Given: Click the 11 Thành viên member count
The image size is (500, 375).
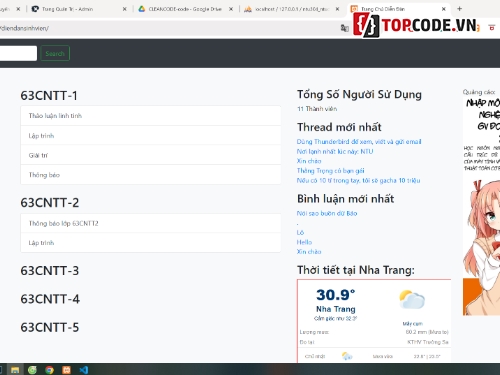Looking at the screenshot, I should (x=317, y=109).
